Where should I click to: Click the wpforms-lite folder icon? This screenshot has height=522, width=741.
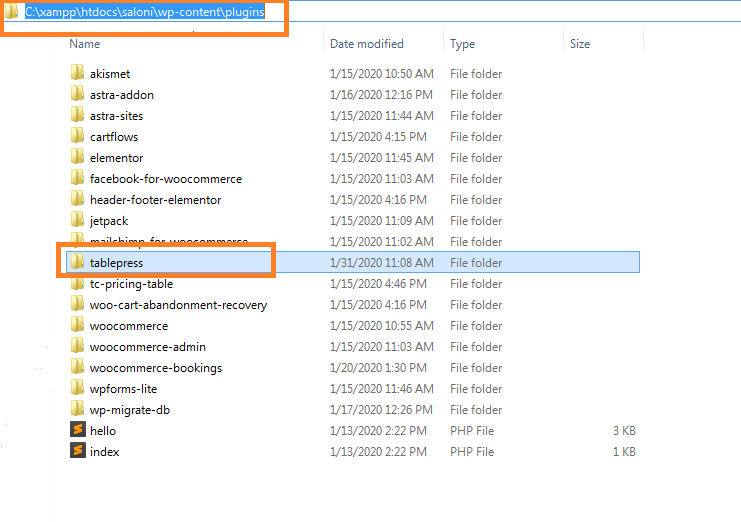(x=78, y=388)
